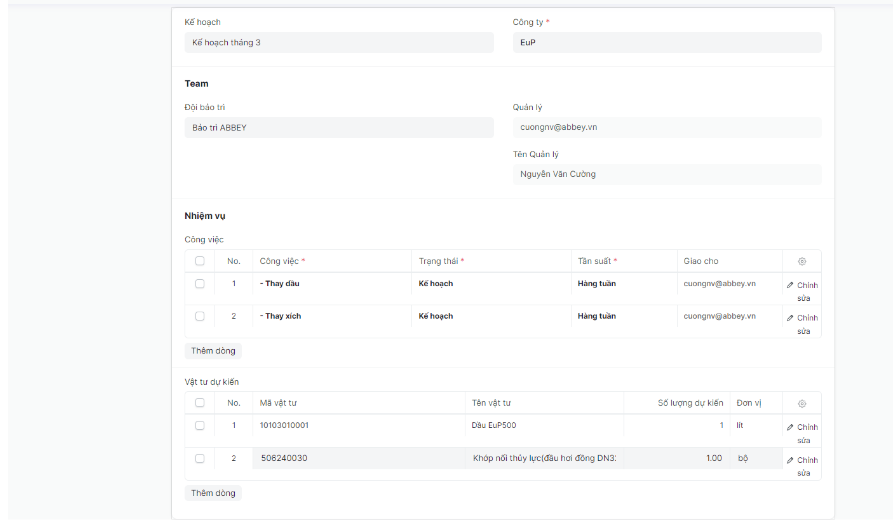Screen dimensions: 895x527
Task: Open the Công ty field showing EuP
Action: [666, 43]
